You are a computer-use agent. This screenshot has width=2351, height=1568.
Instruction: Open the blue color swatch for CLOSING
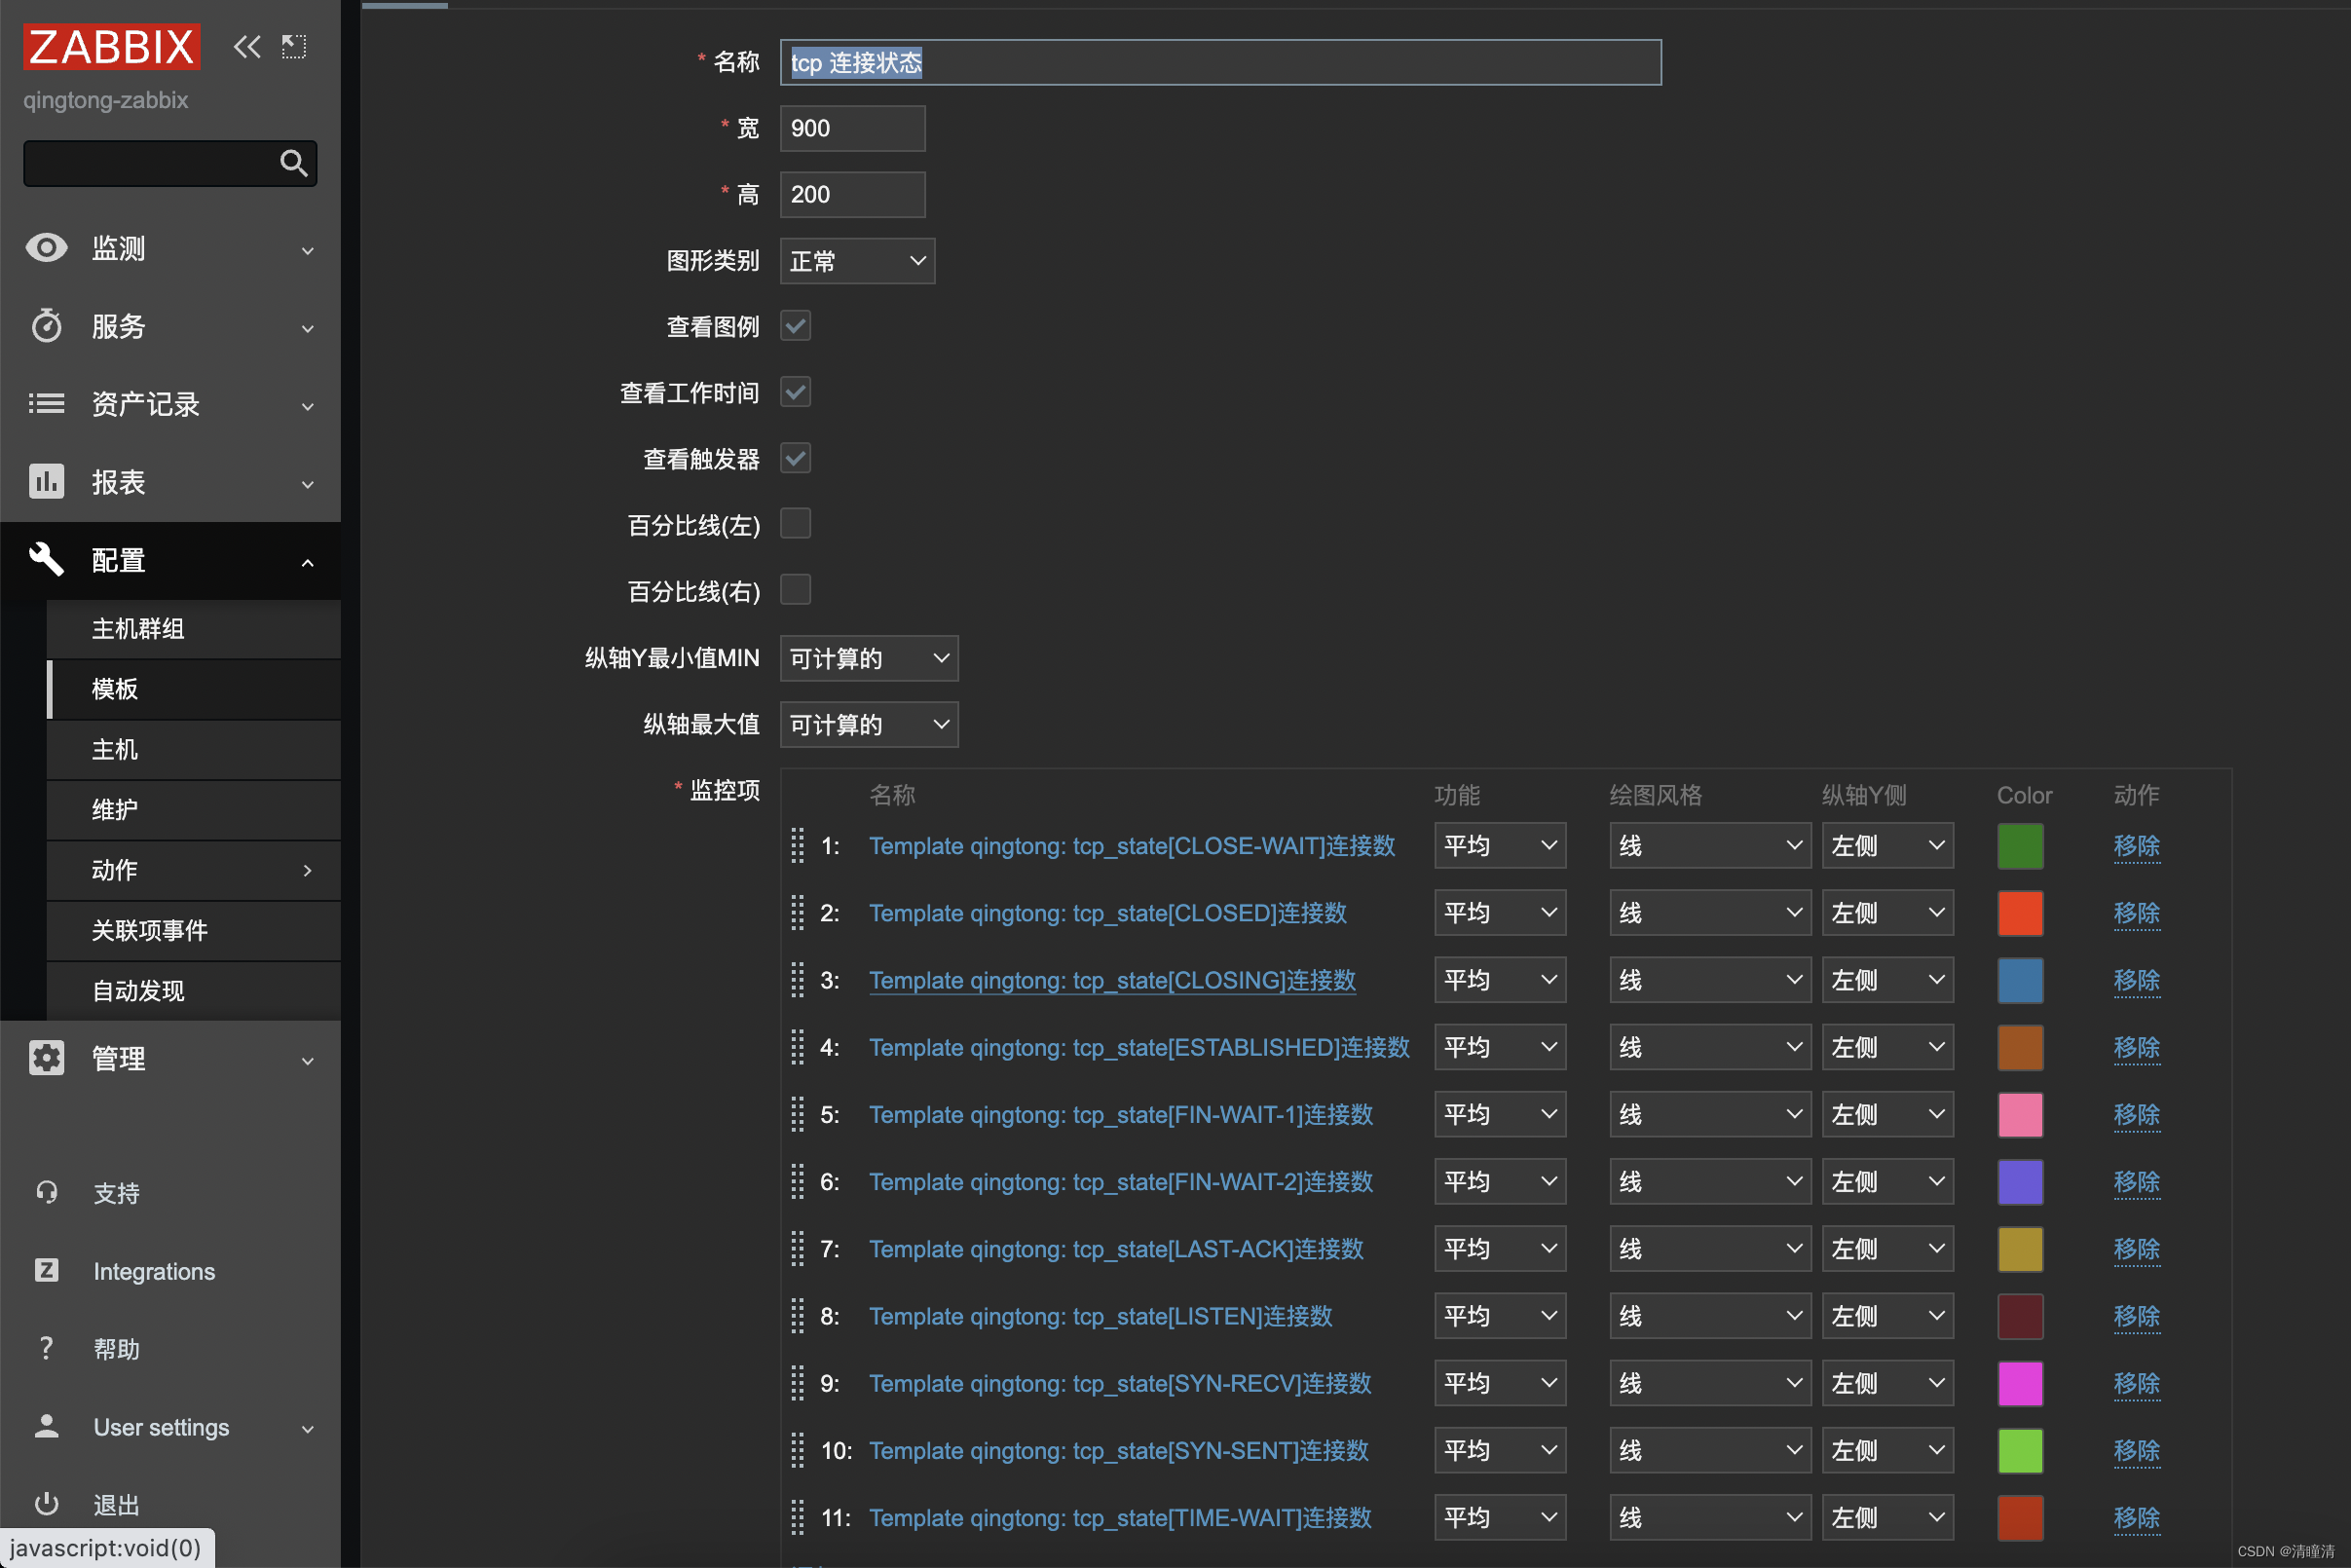(x=2020, y=980)
